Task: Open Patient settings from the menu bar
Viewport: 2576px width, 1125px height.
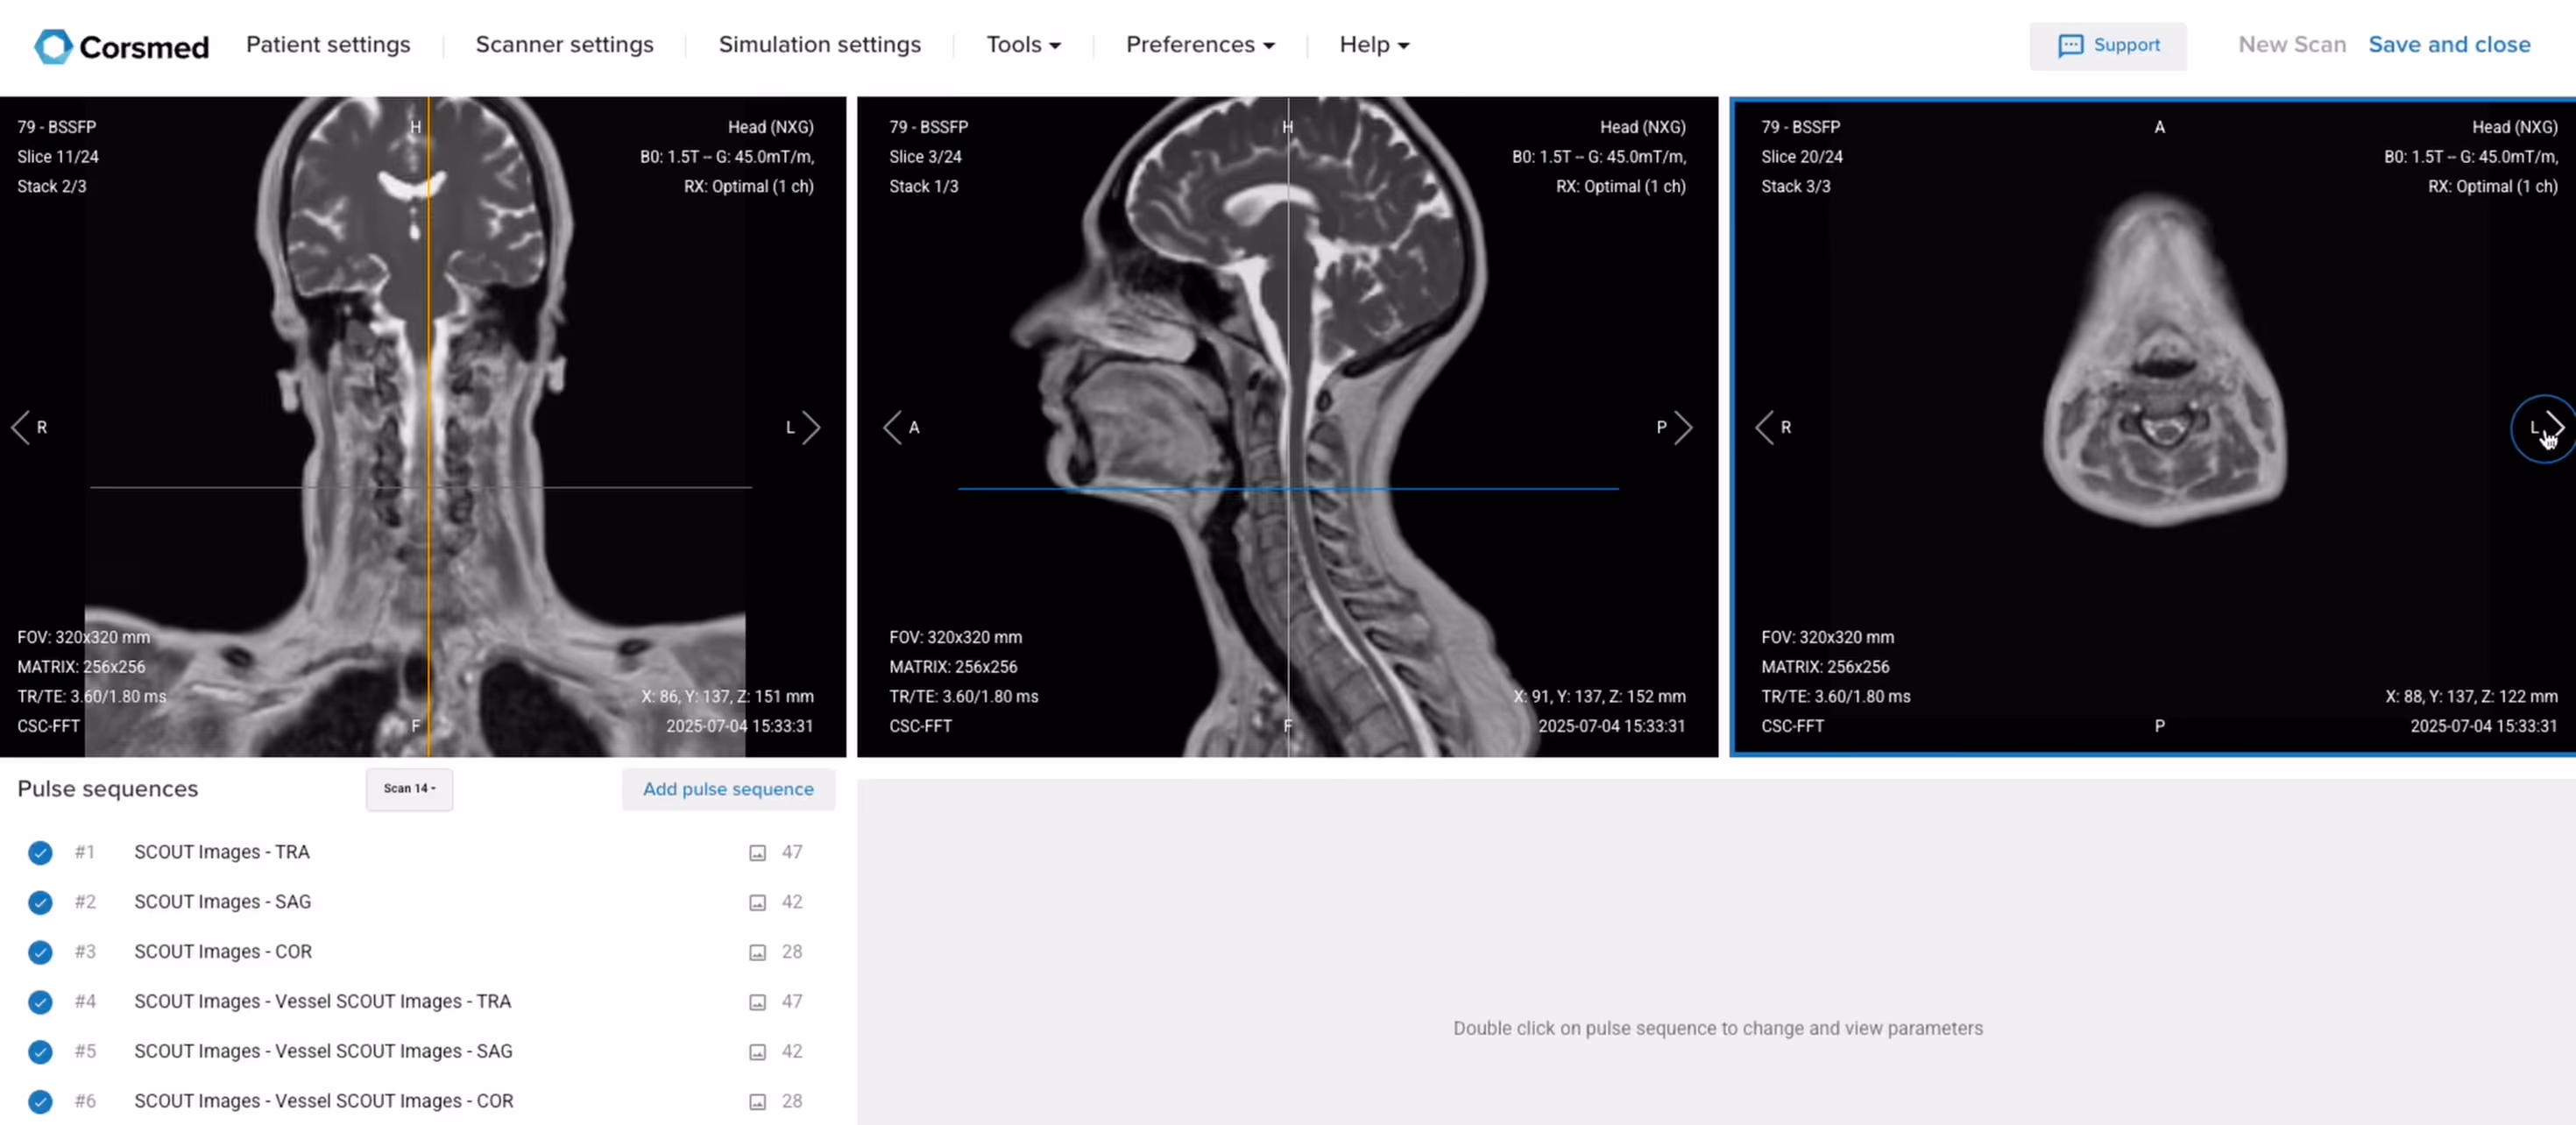Action: pyautogui.click(x=329, y=45)
